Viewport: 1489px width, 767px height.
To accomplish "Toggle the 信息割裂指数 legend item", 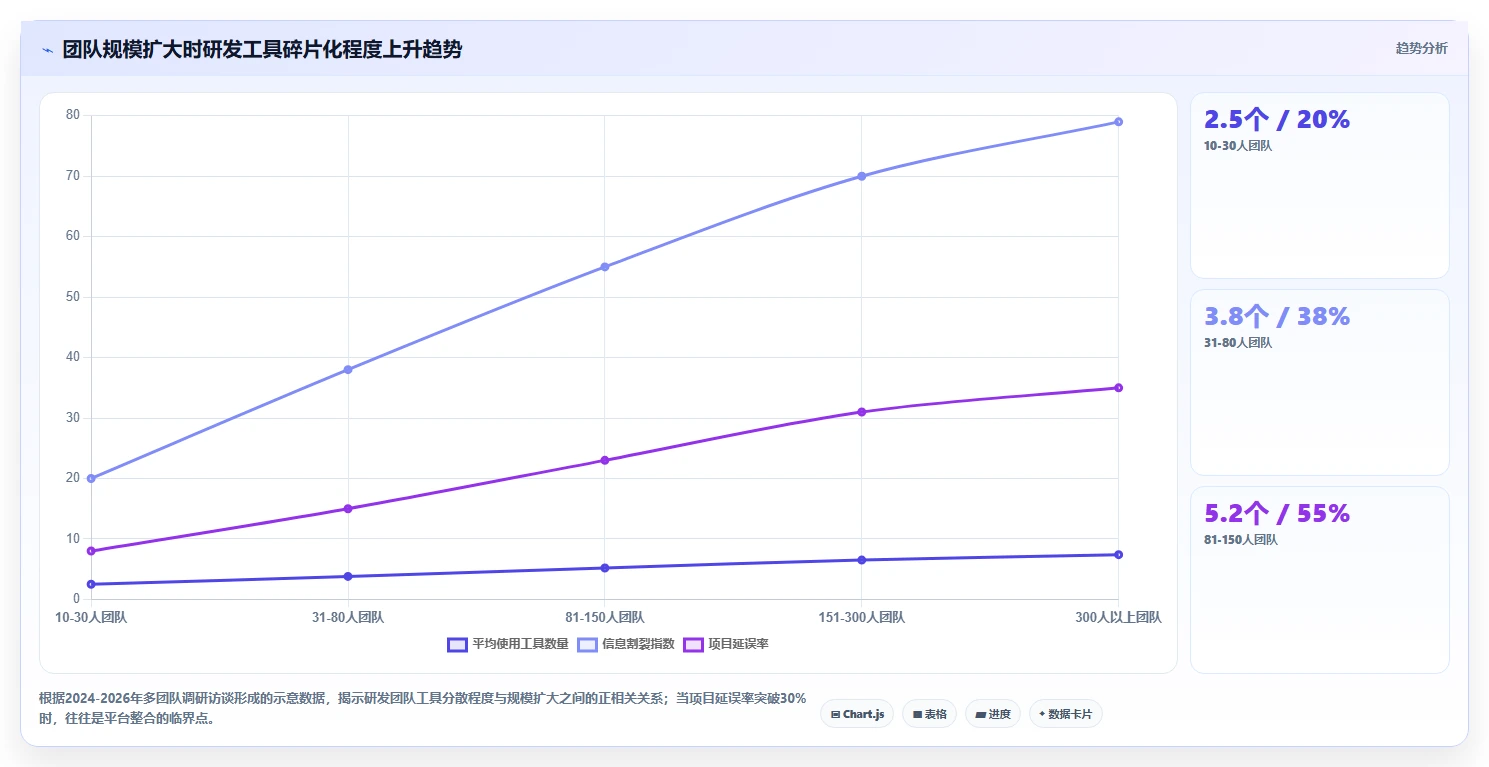I will click(x=626, y=644).
